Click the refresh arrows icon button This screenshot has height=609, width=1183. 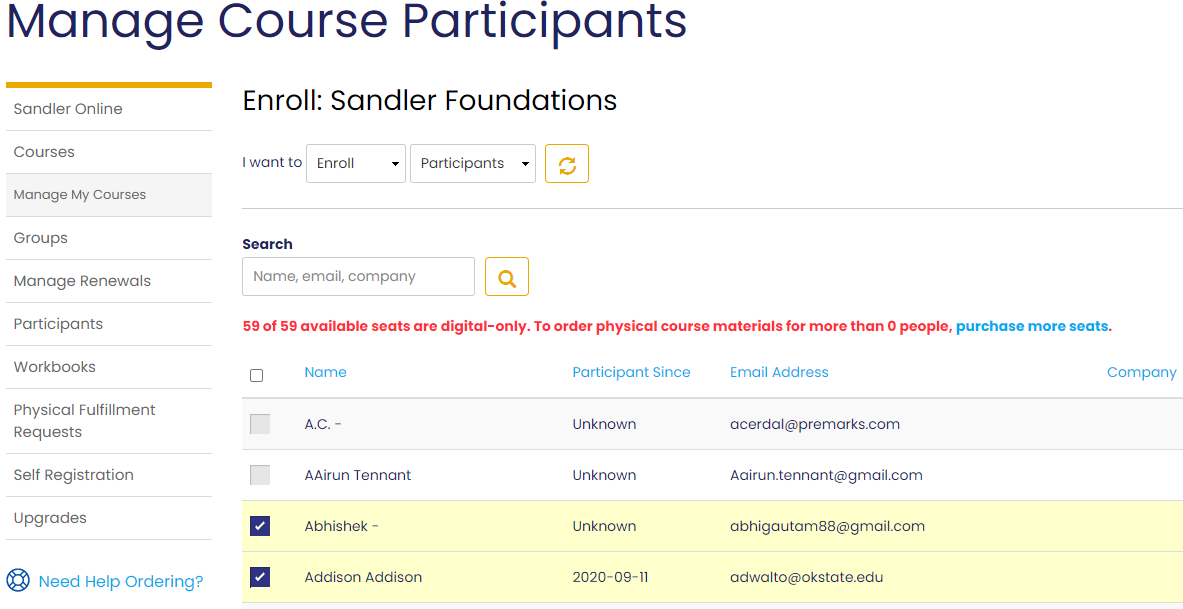pos(567,164)
